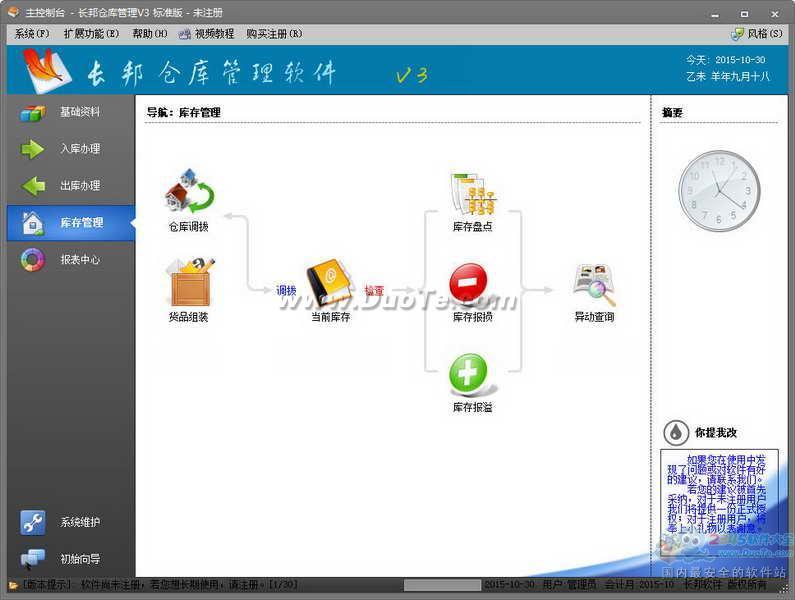795x600 pixels.
Task: Open the 帮助(H) menu
Action: pos(150,34)
